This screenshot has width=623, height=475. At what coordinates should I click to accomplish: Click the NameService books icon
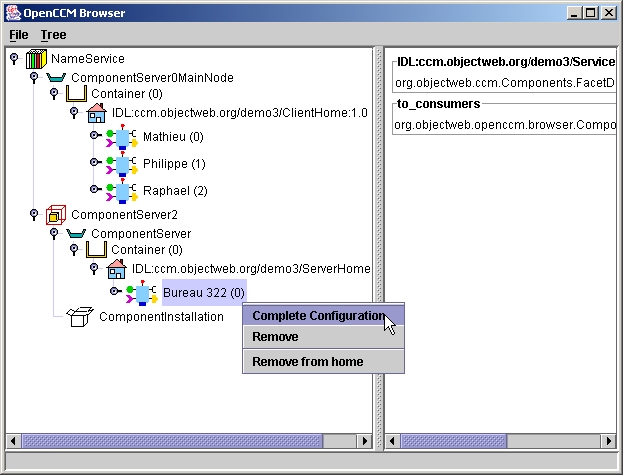36,59
